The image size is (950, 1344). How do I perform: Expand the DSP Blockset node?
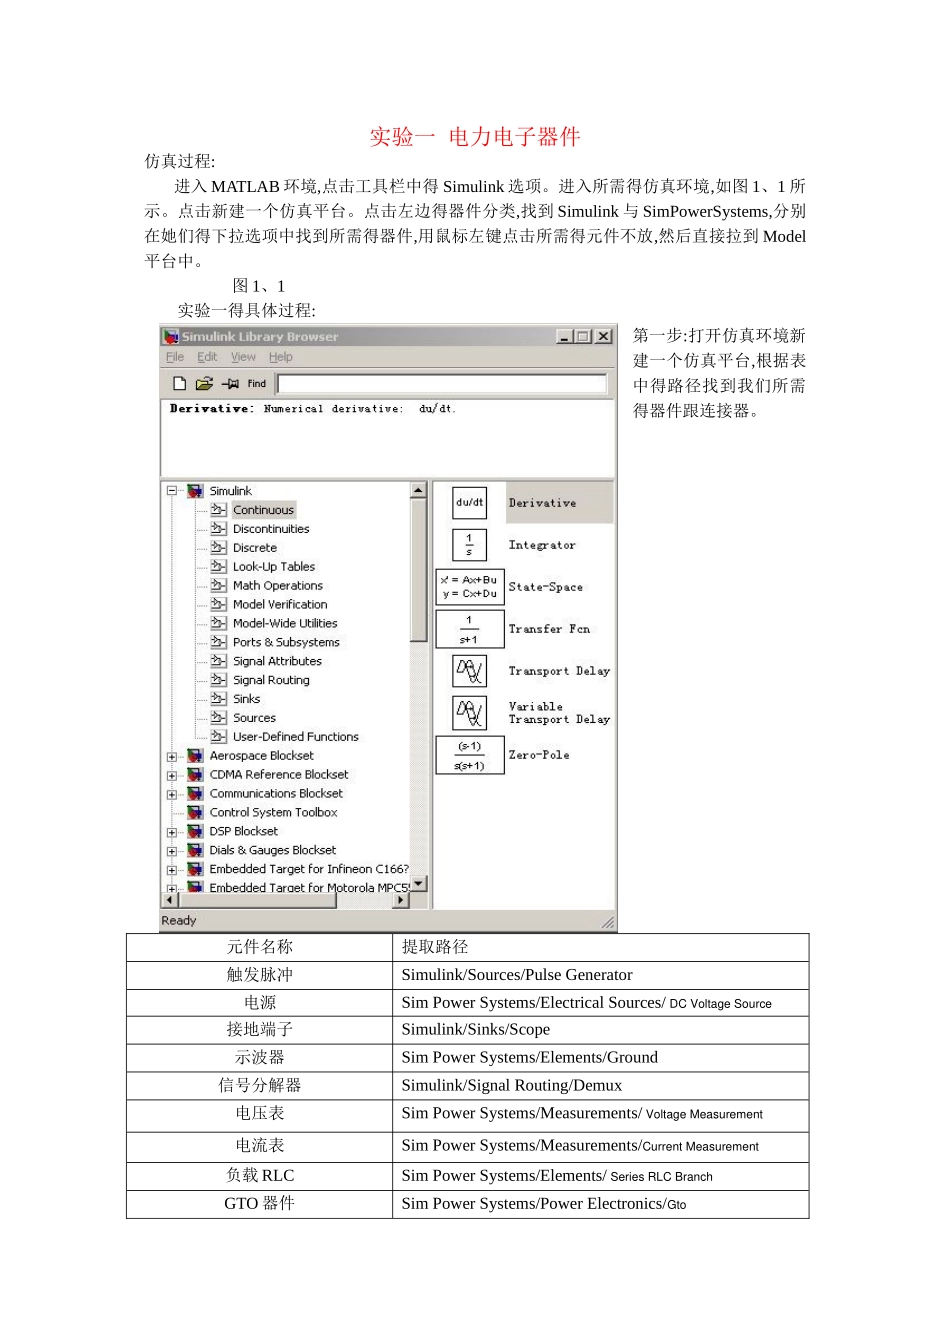pos(172,832)
